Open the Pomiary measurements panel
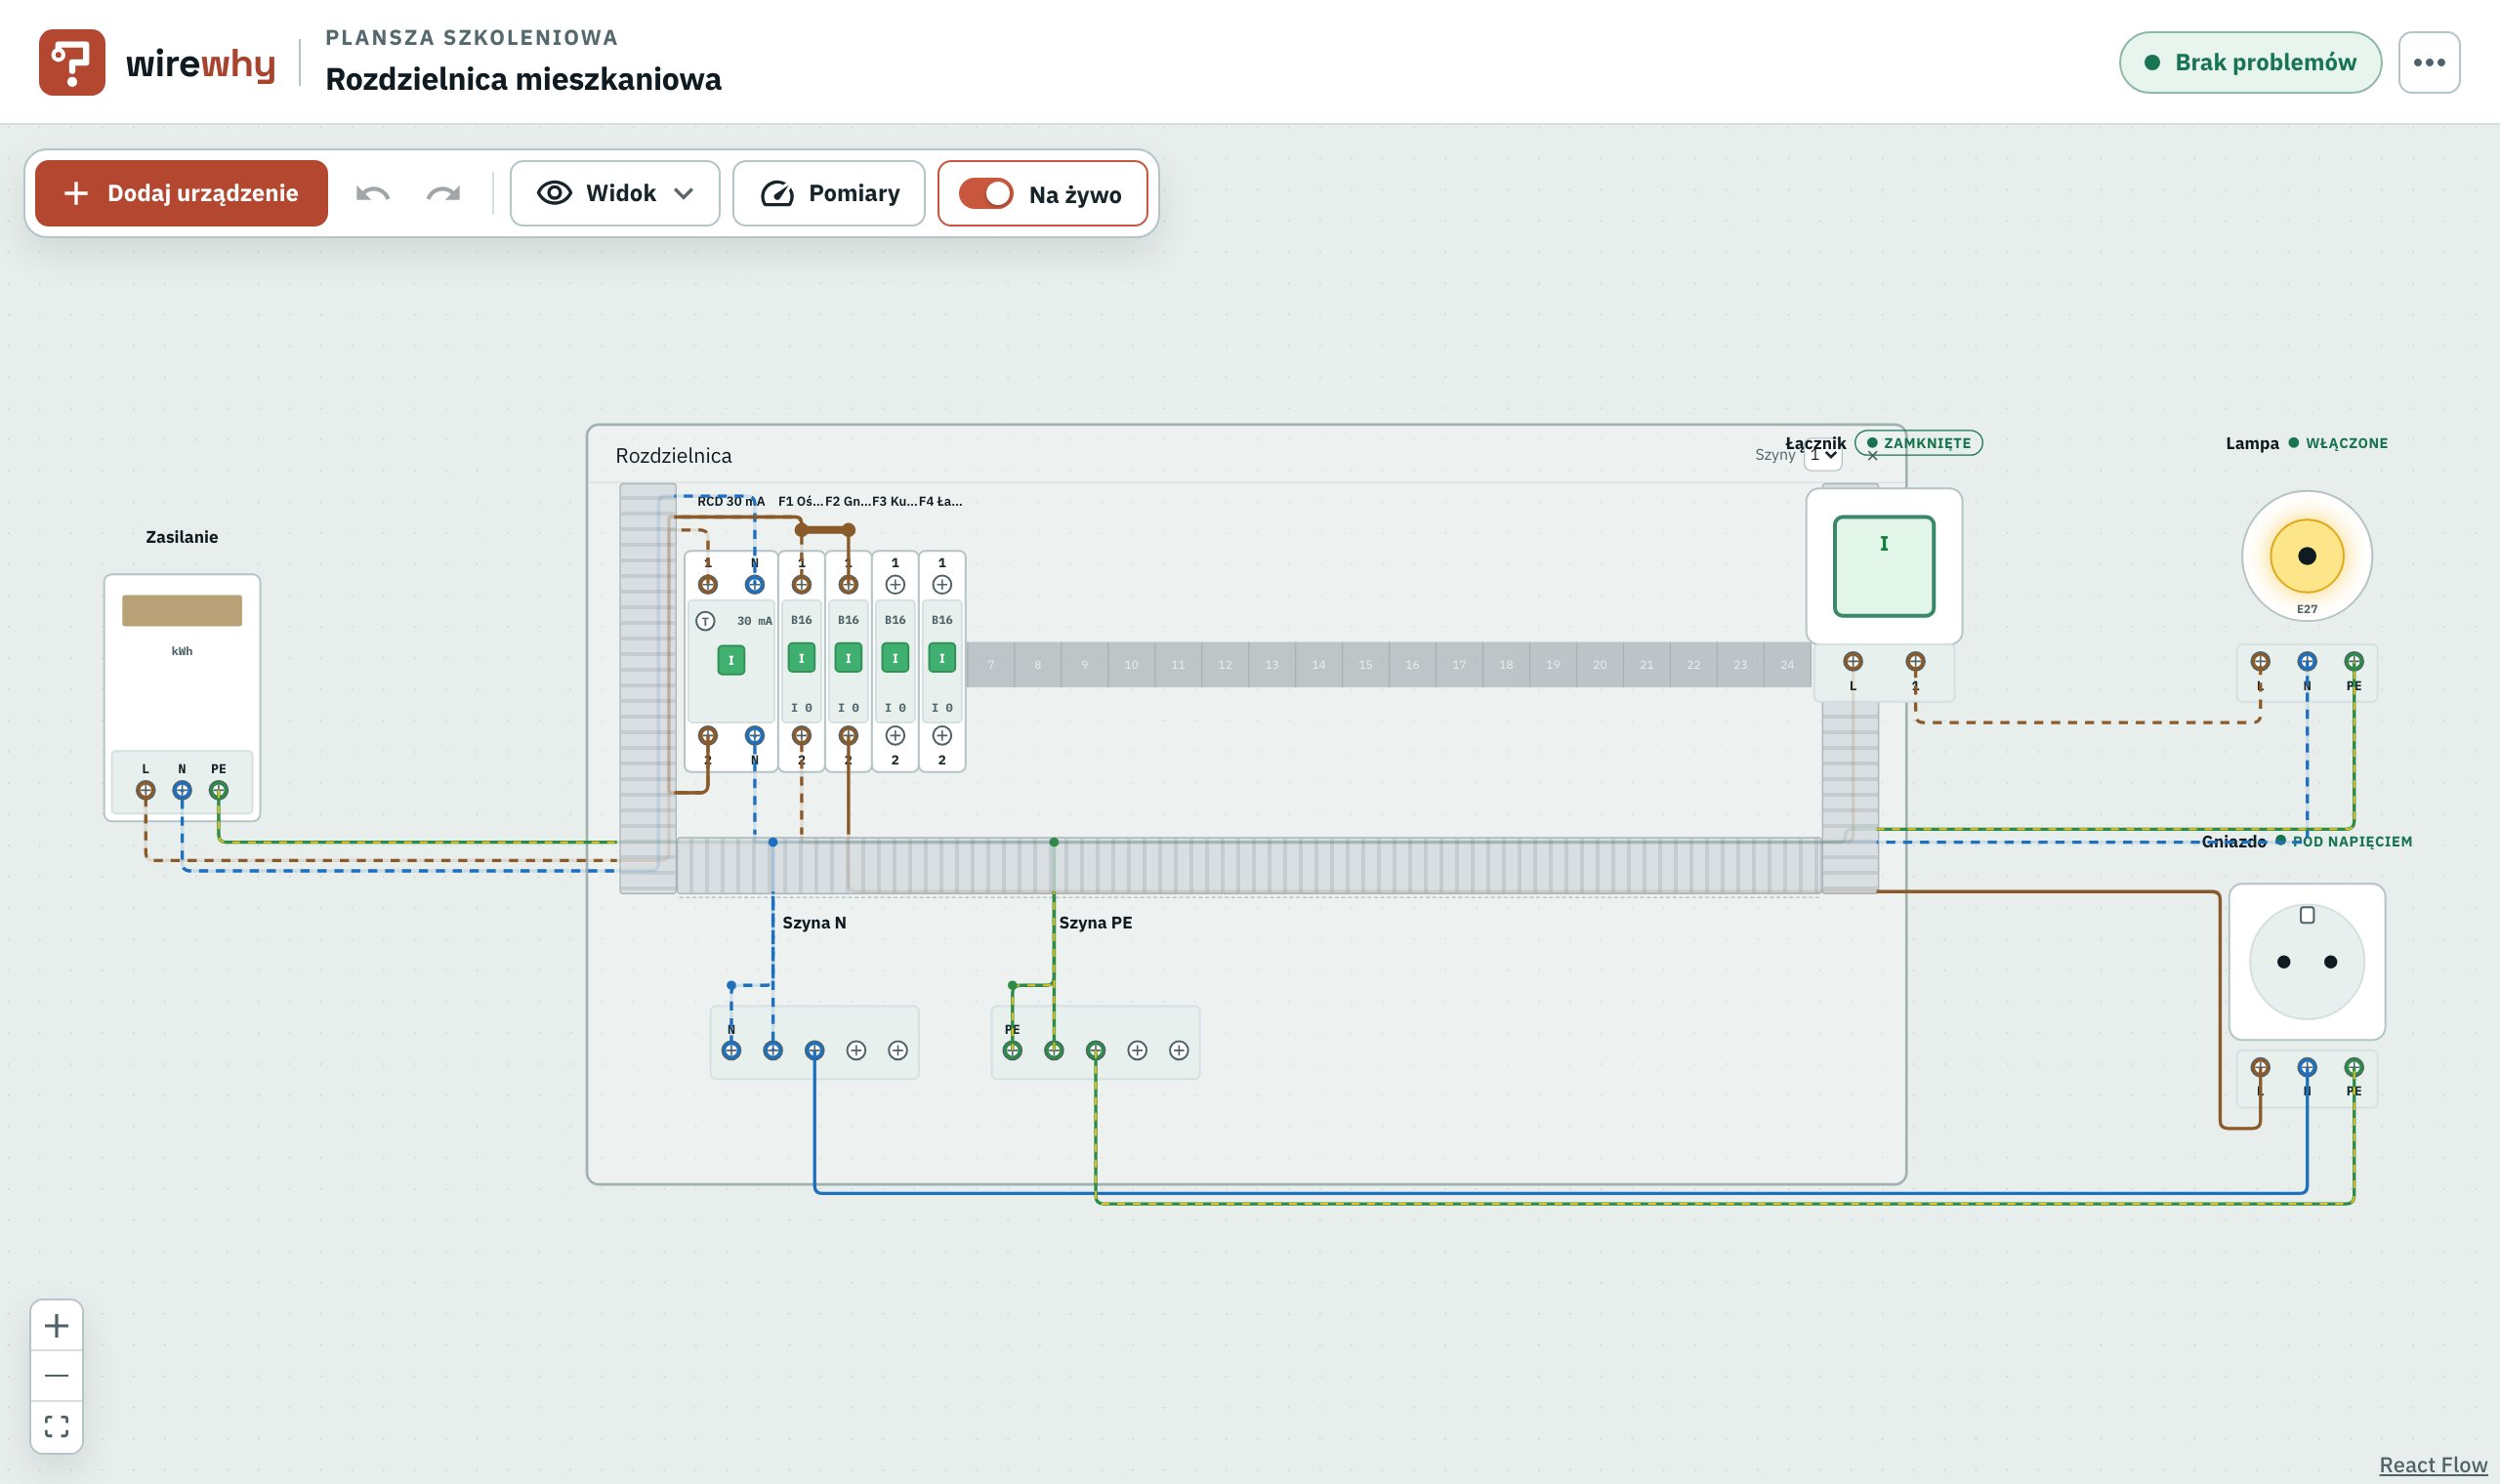The image size is (2500, 1484). coord(829,193)
